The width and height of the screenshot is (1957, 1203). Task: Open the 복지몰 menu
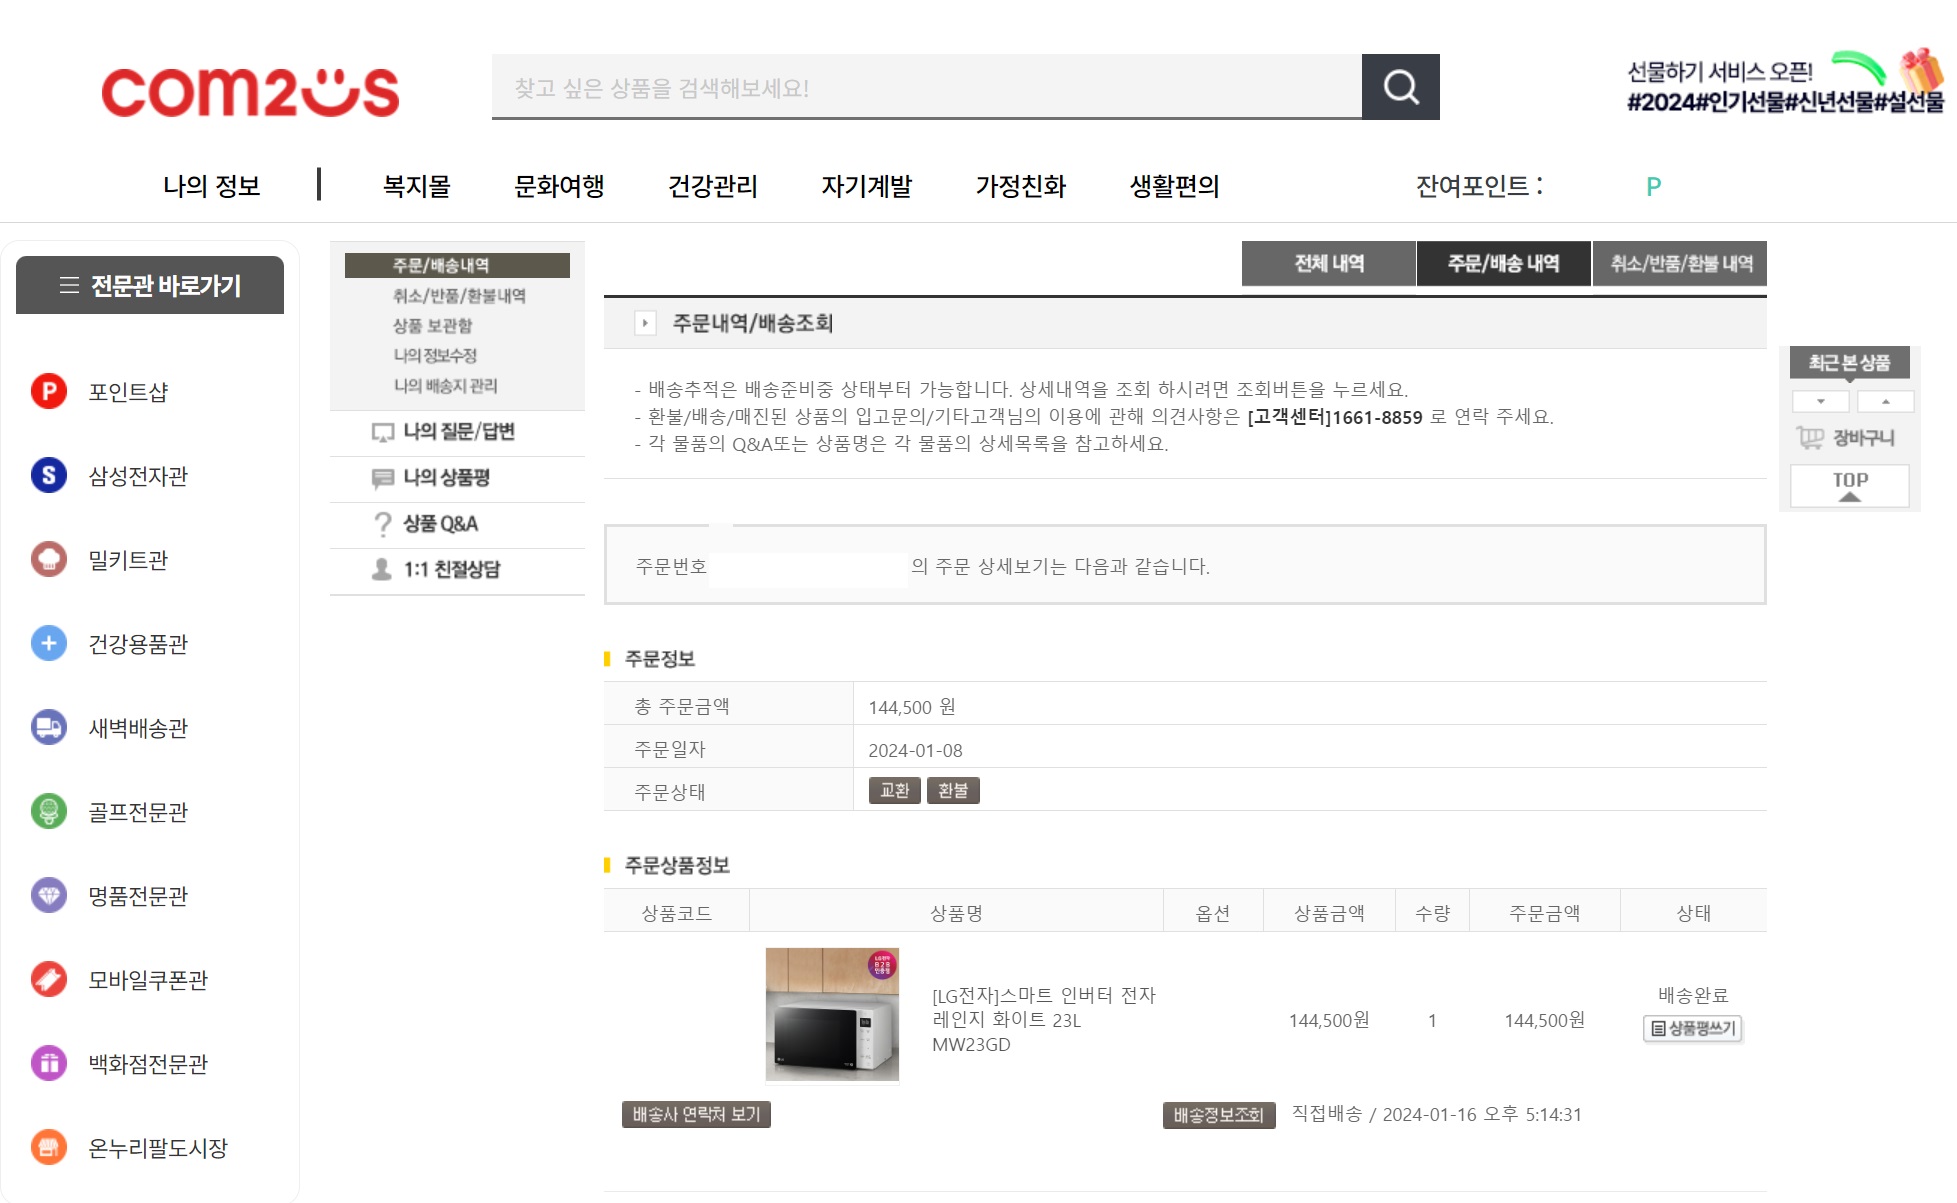[x=416, y=186]
